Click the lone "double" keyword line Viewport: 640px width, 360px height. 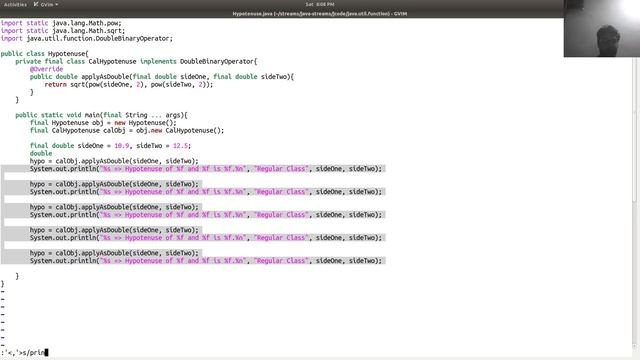[x=41, y=153]
